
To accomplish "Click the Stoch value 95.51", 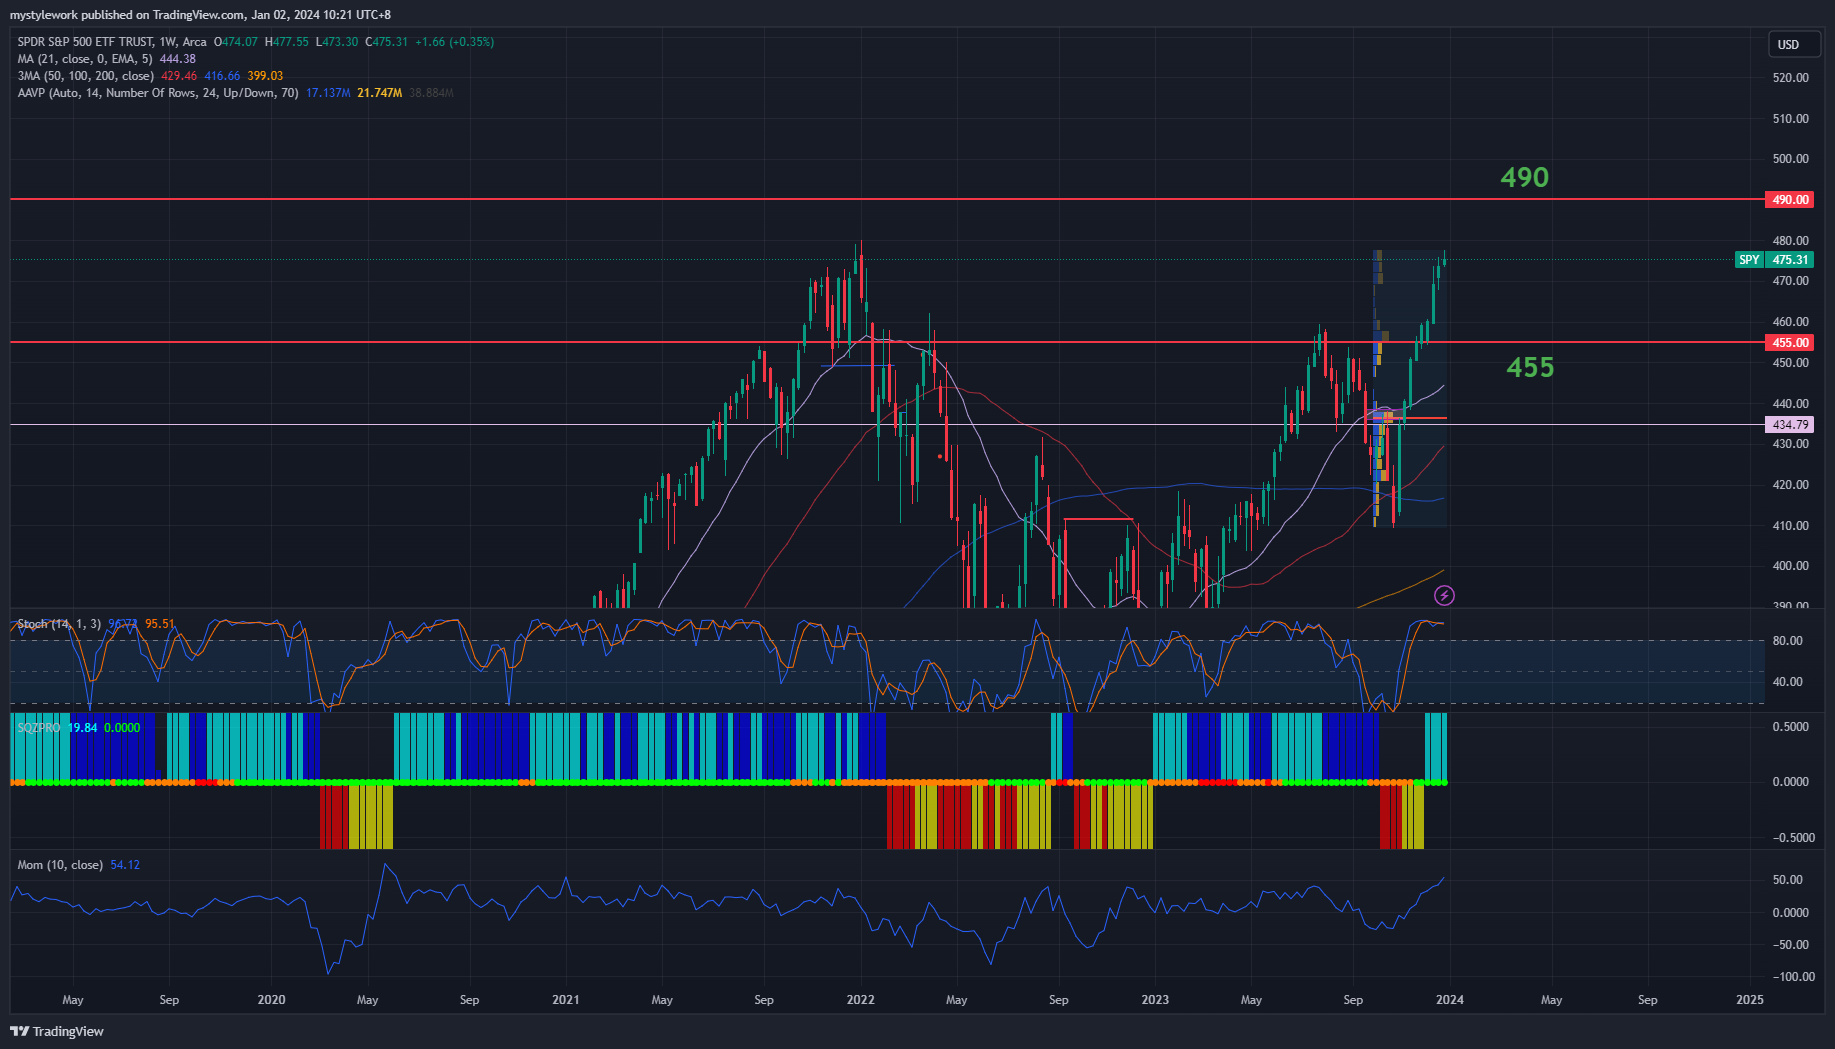I will click(x=160, y=624).
